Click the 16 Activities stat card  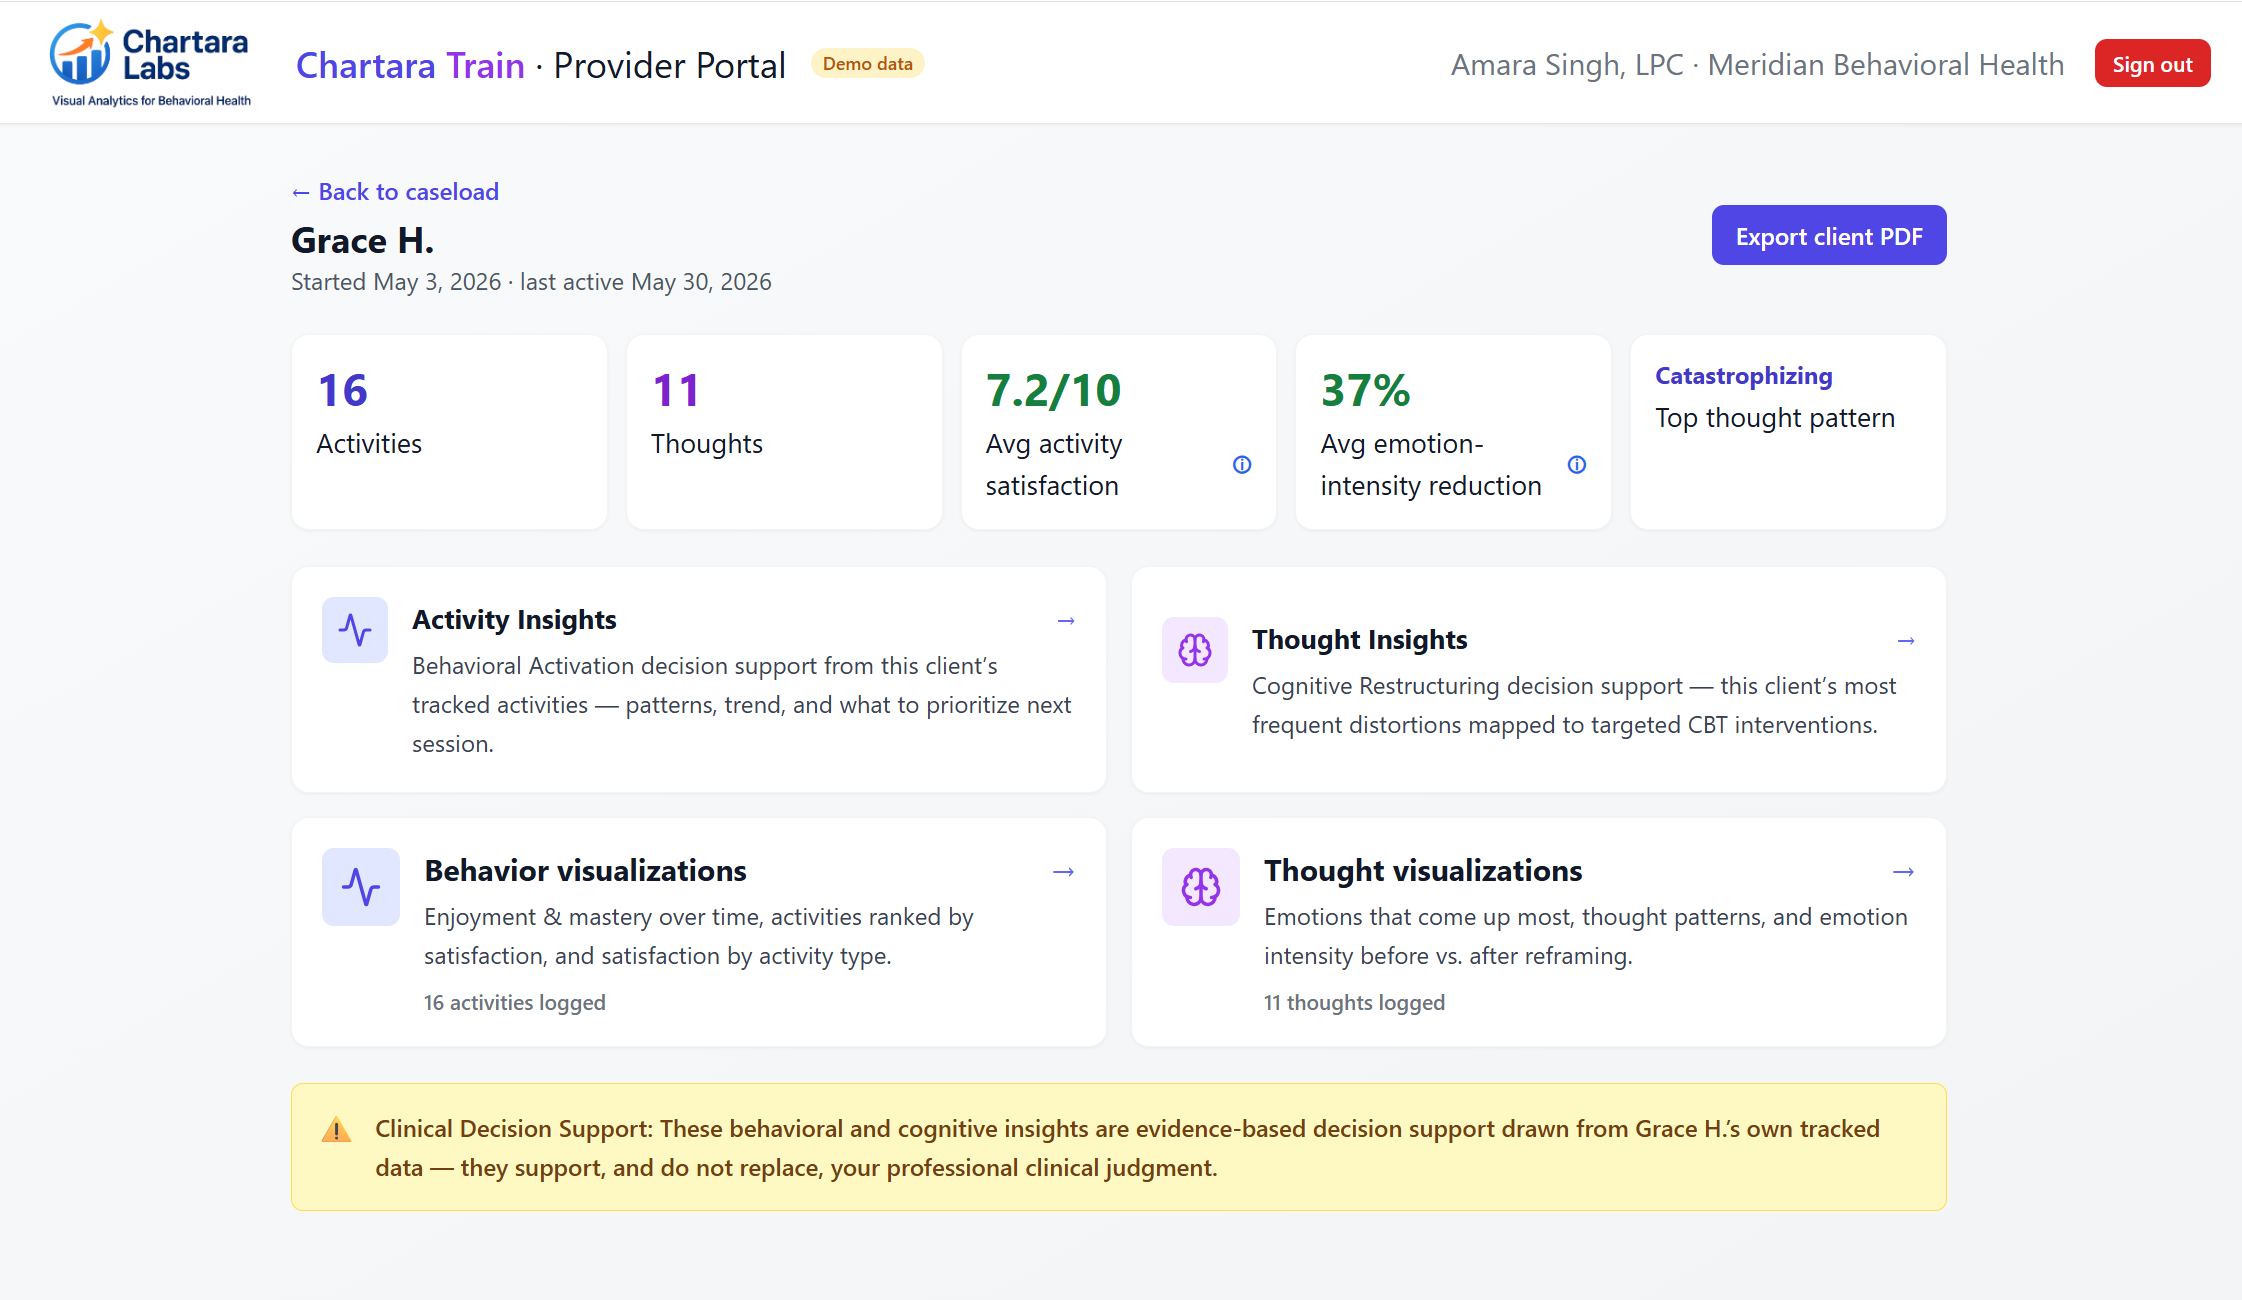449,432
